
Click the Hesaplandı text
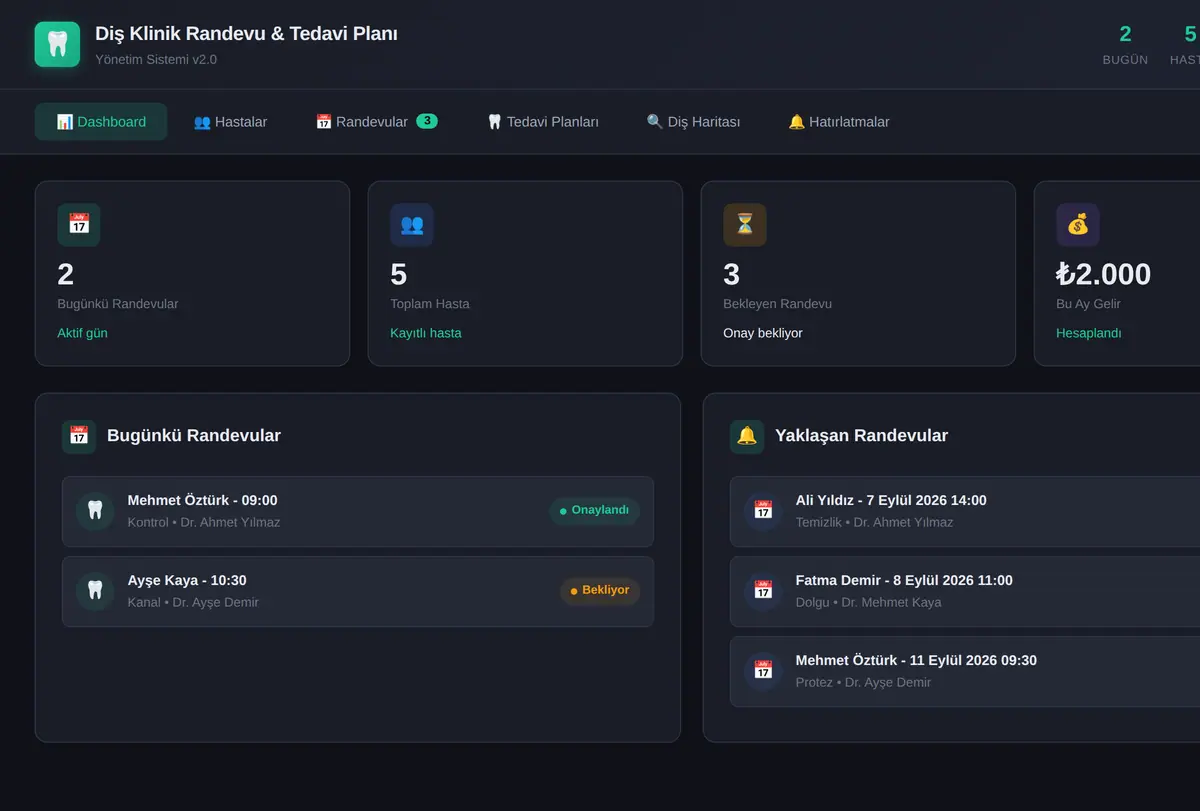pos(1089,333)
